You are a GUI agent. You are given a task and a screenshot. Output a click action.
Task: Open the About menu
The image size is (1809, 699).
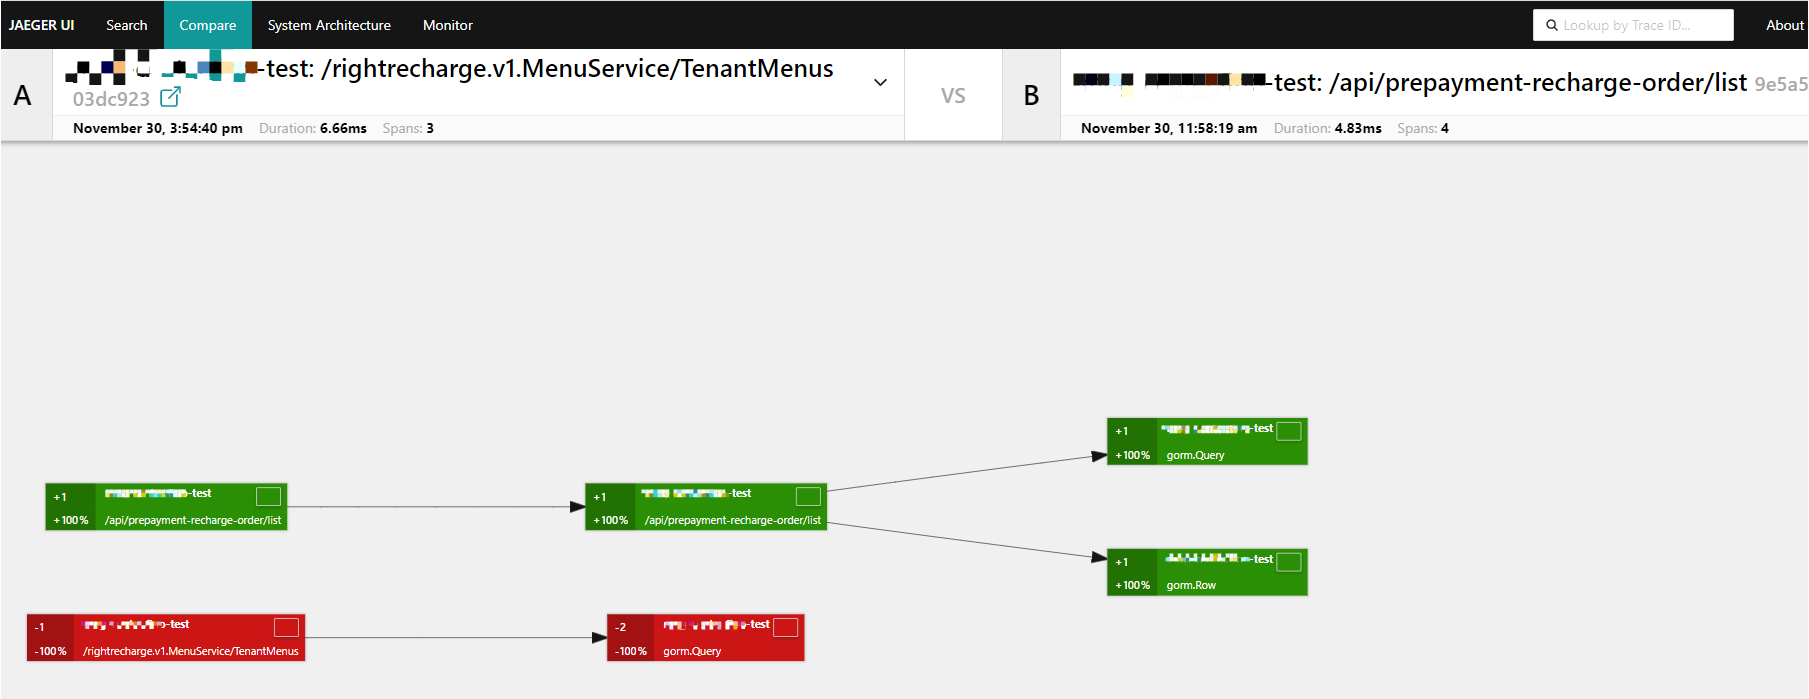1784,25
